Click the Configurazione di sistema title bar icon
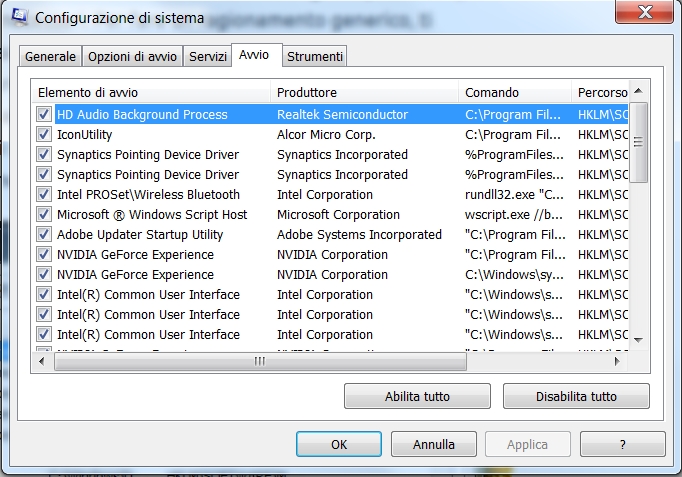The height and width of the screenshot is (477, 682). [x=19, y=17]
